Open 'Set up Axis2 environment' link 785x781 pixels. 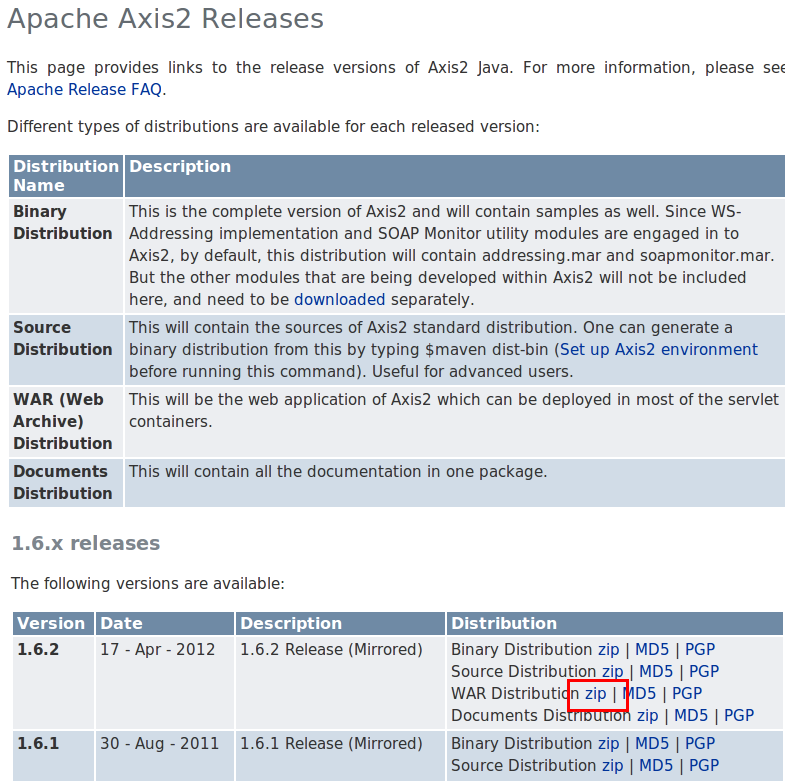pyautogui.click(x=658, y=349)
